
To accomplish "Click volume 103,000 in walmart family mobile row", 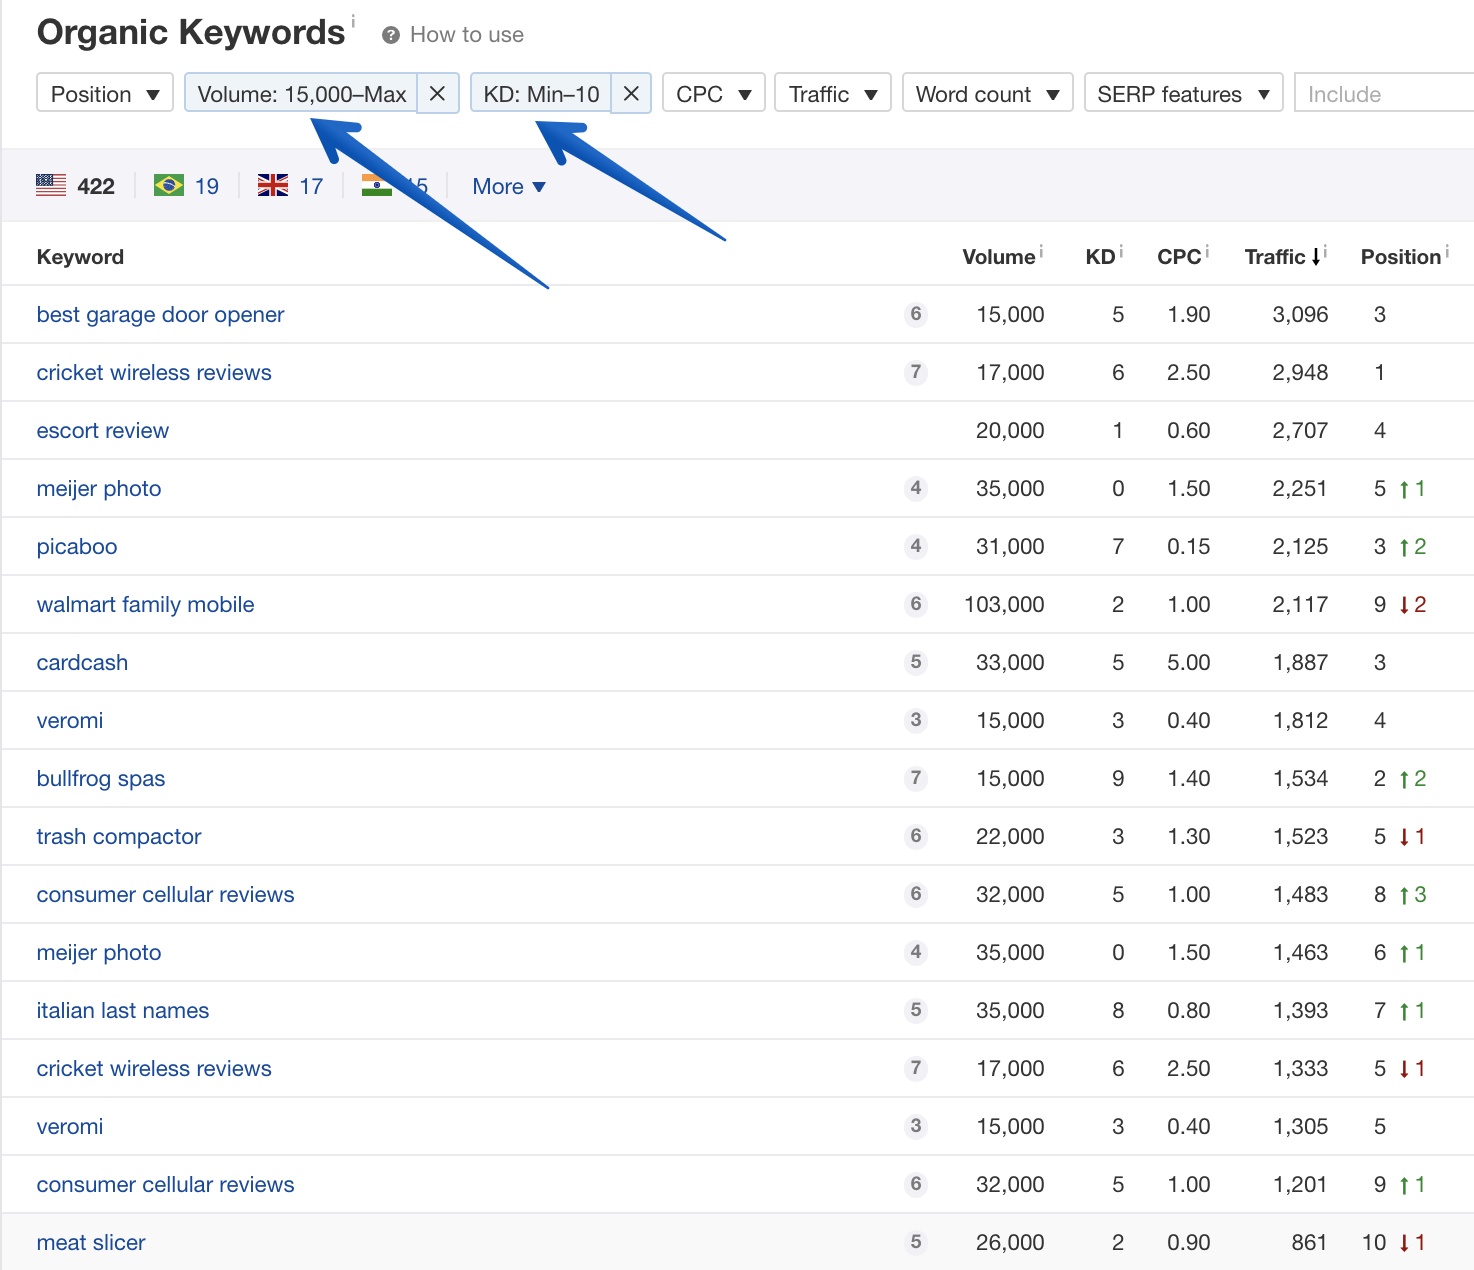I will pyautogui.click(x=1004, y=605).
